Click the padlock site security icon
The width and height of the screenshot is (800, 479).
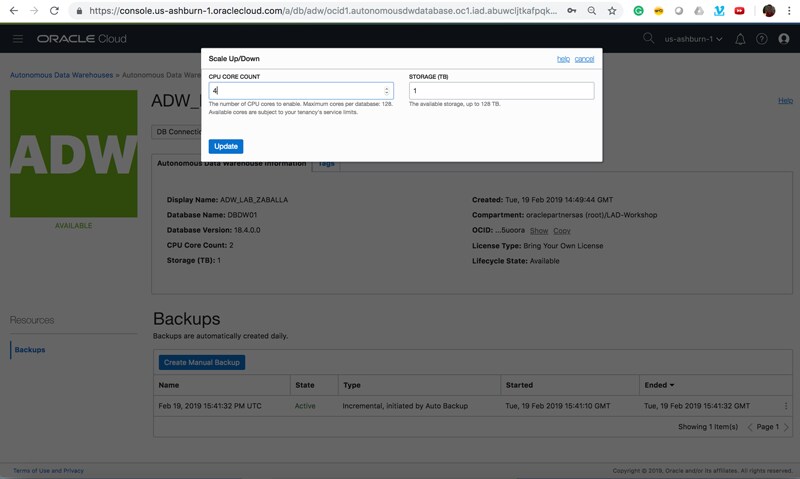(x=79, y=11)
